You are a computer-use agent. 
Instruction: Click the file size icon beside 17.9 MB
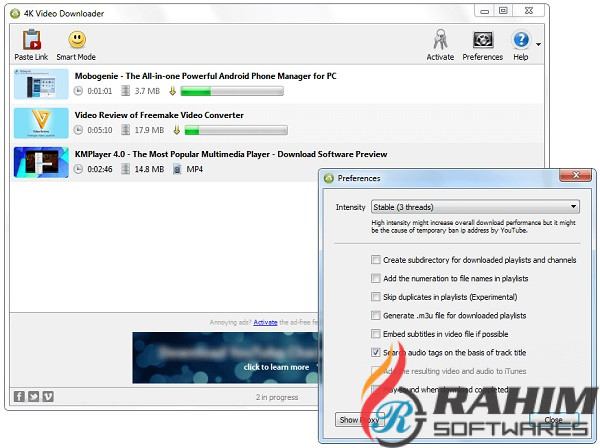[125, 130]
